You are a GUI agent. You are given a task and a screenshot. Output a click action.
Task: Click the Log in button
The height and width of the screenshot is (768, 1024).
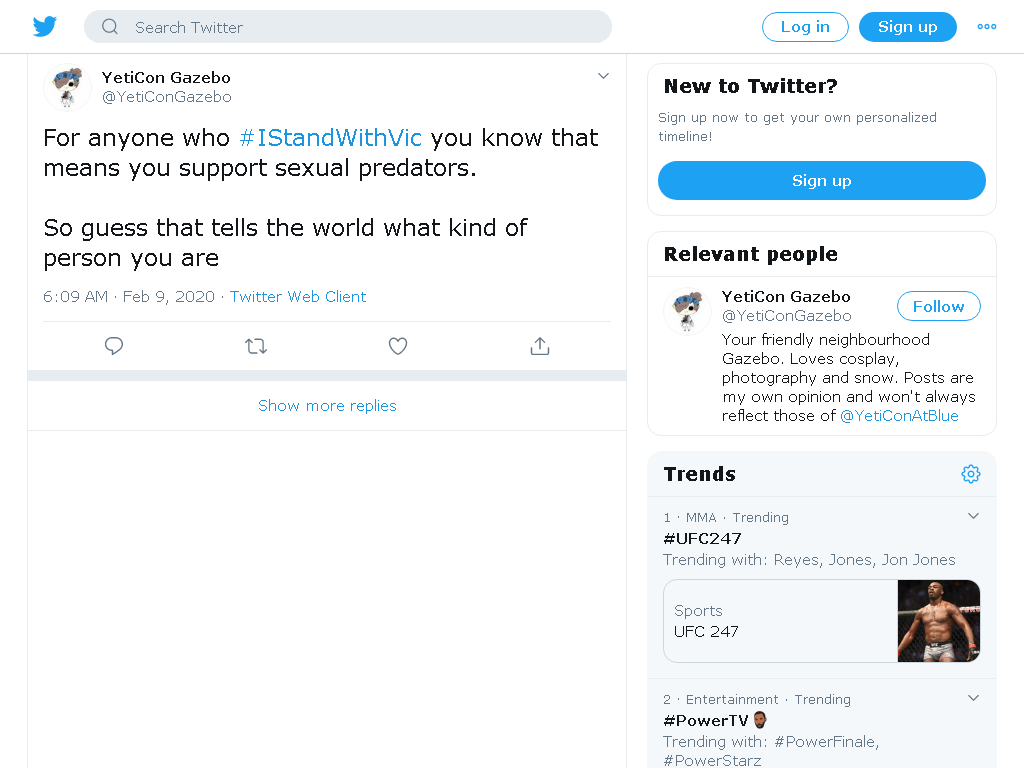click(805, 27)
